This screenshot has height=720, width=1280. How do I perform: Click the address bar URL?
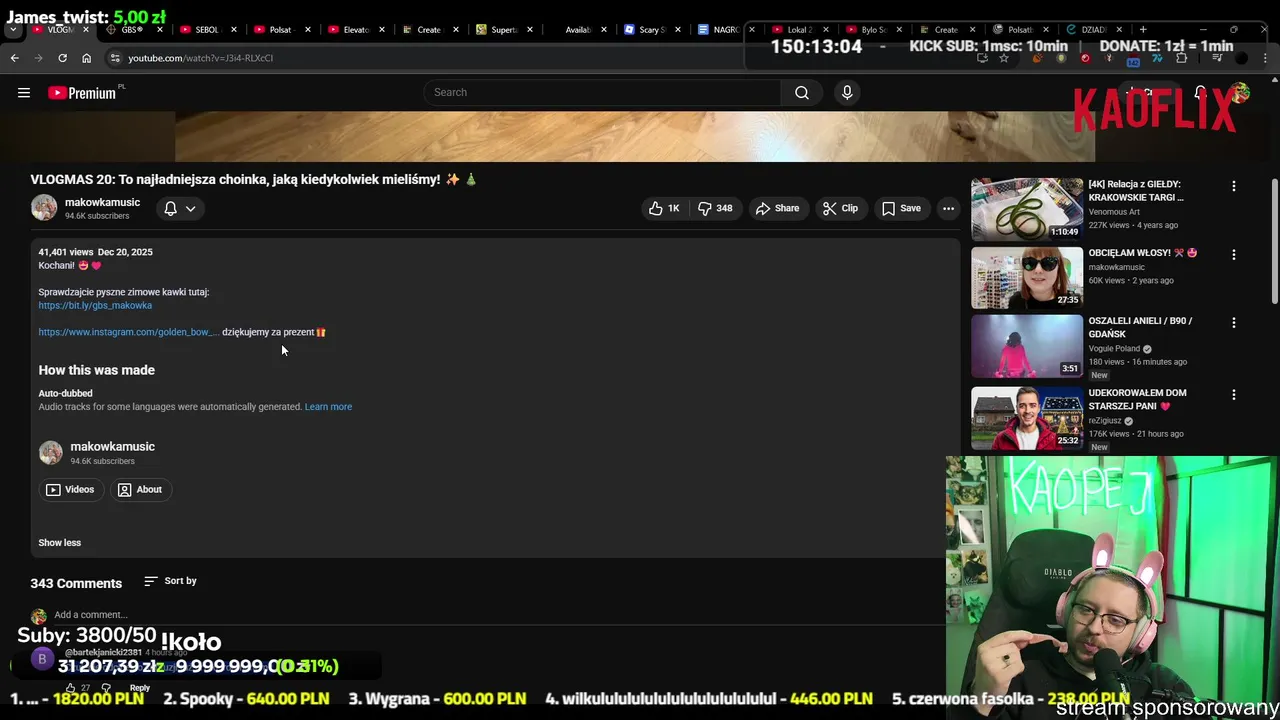coord(200,58)
